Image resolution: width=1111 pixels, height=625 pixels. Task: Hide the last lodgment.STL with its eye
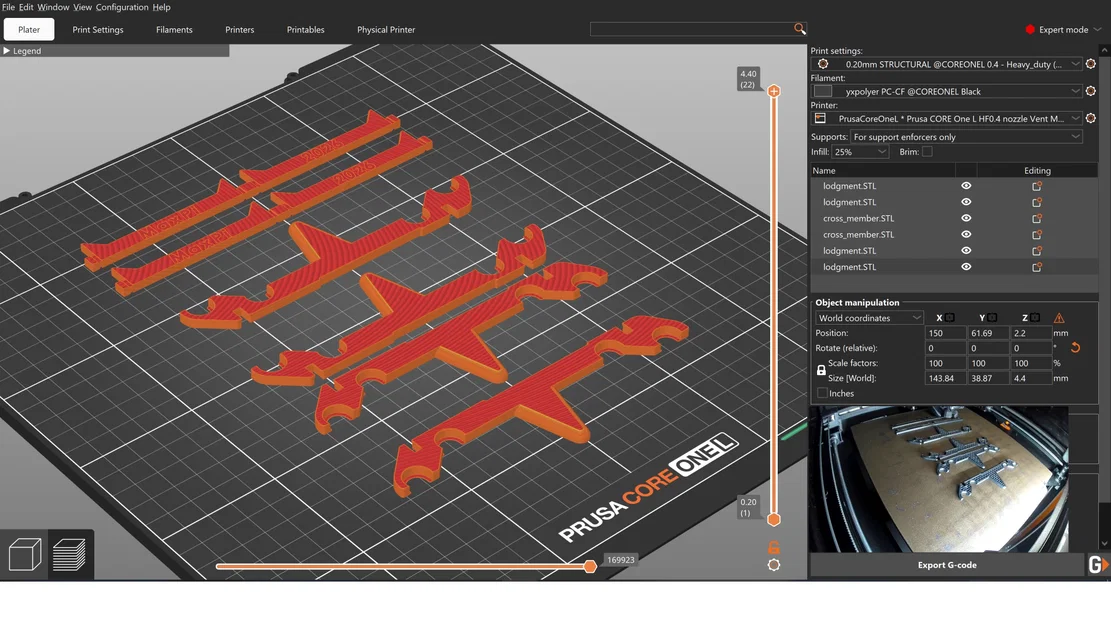966,267
